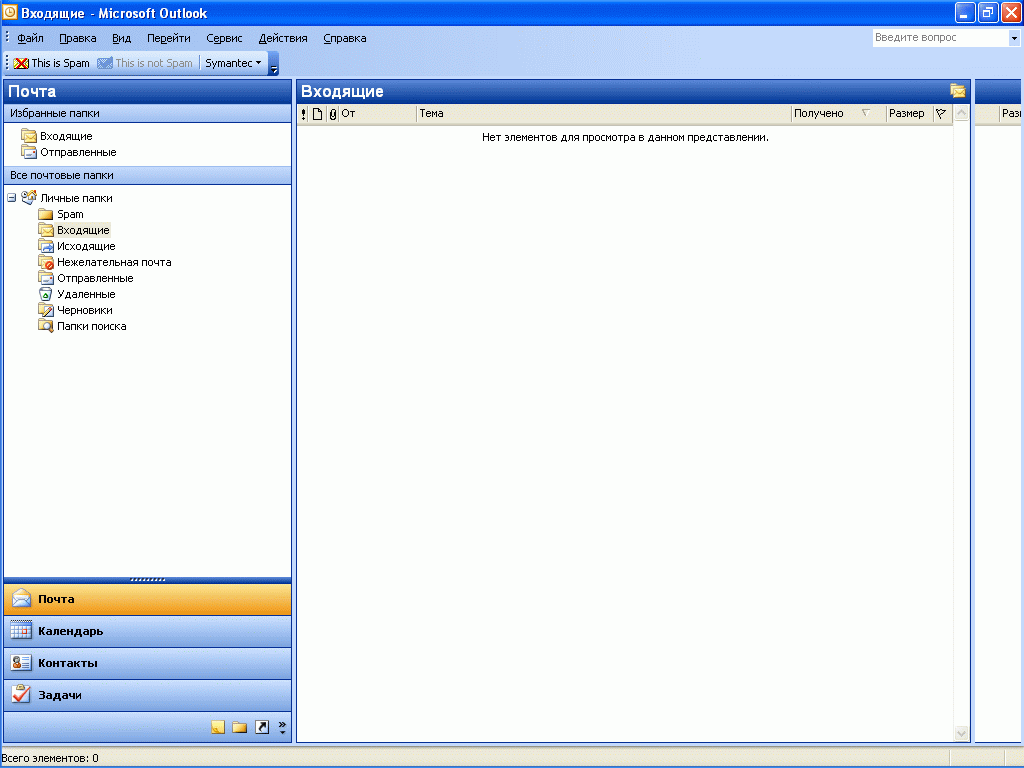Click the importance column header icon
The image size is (1024, 768).
tap(303, 113)
